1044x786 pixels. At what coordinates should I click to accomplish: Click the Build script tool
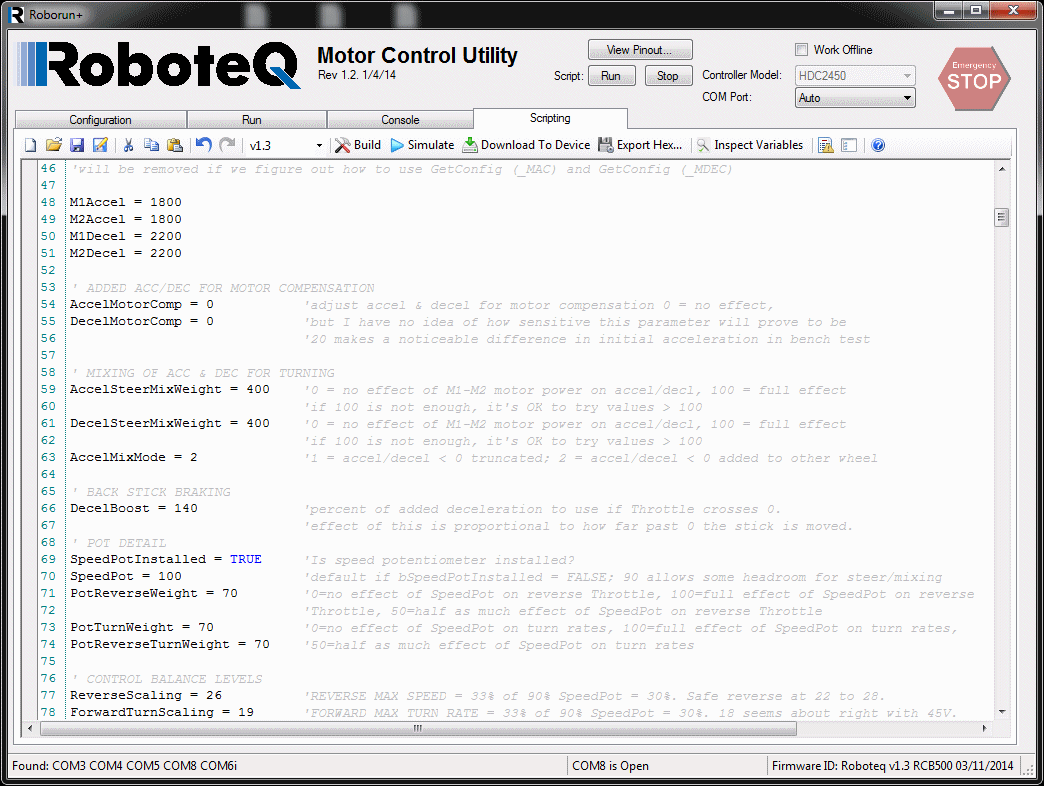357,145
